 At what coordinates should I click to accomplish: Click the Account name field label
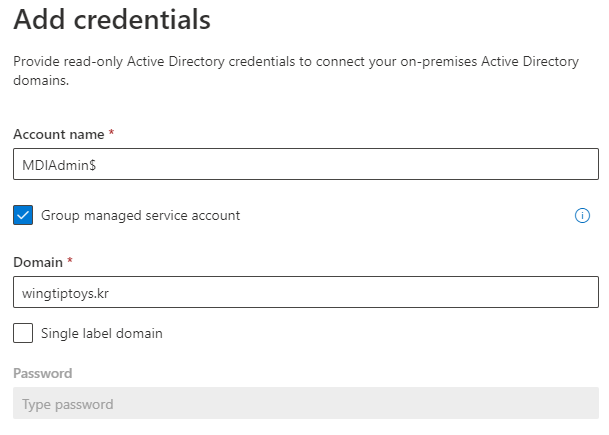56,134
